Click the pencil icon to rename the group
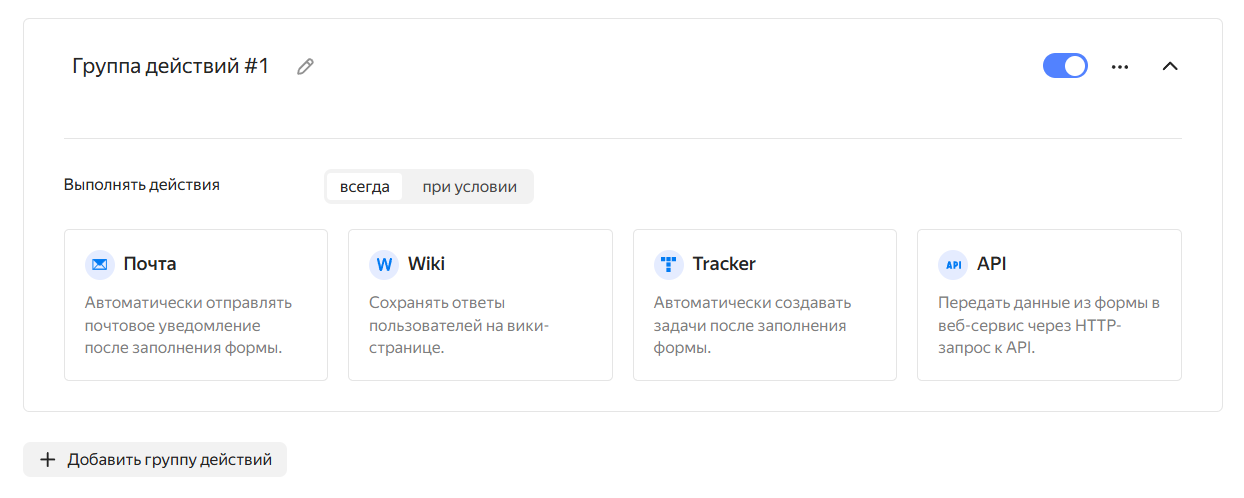The image size is (1244, 498). 306,67
